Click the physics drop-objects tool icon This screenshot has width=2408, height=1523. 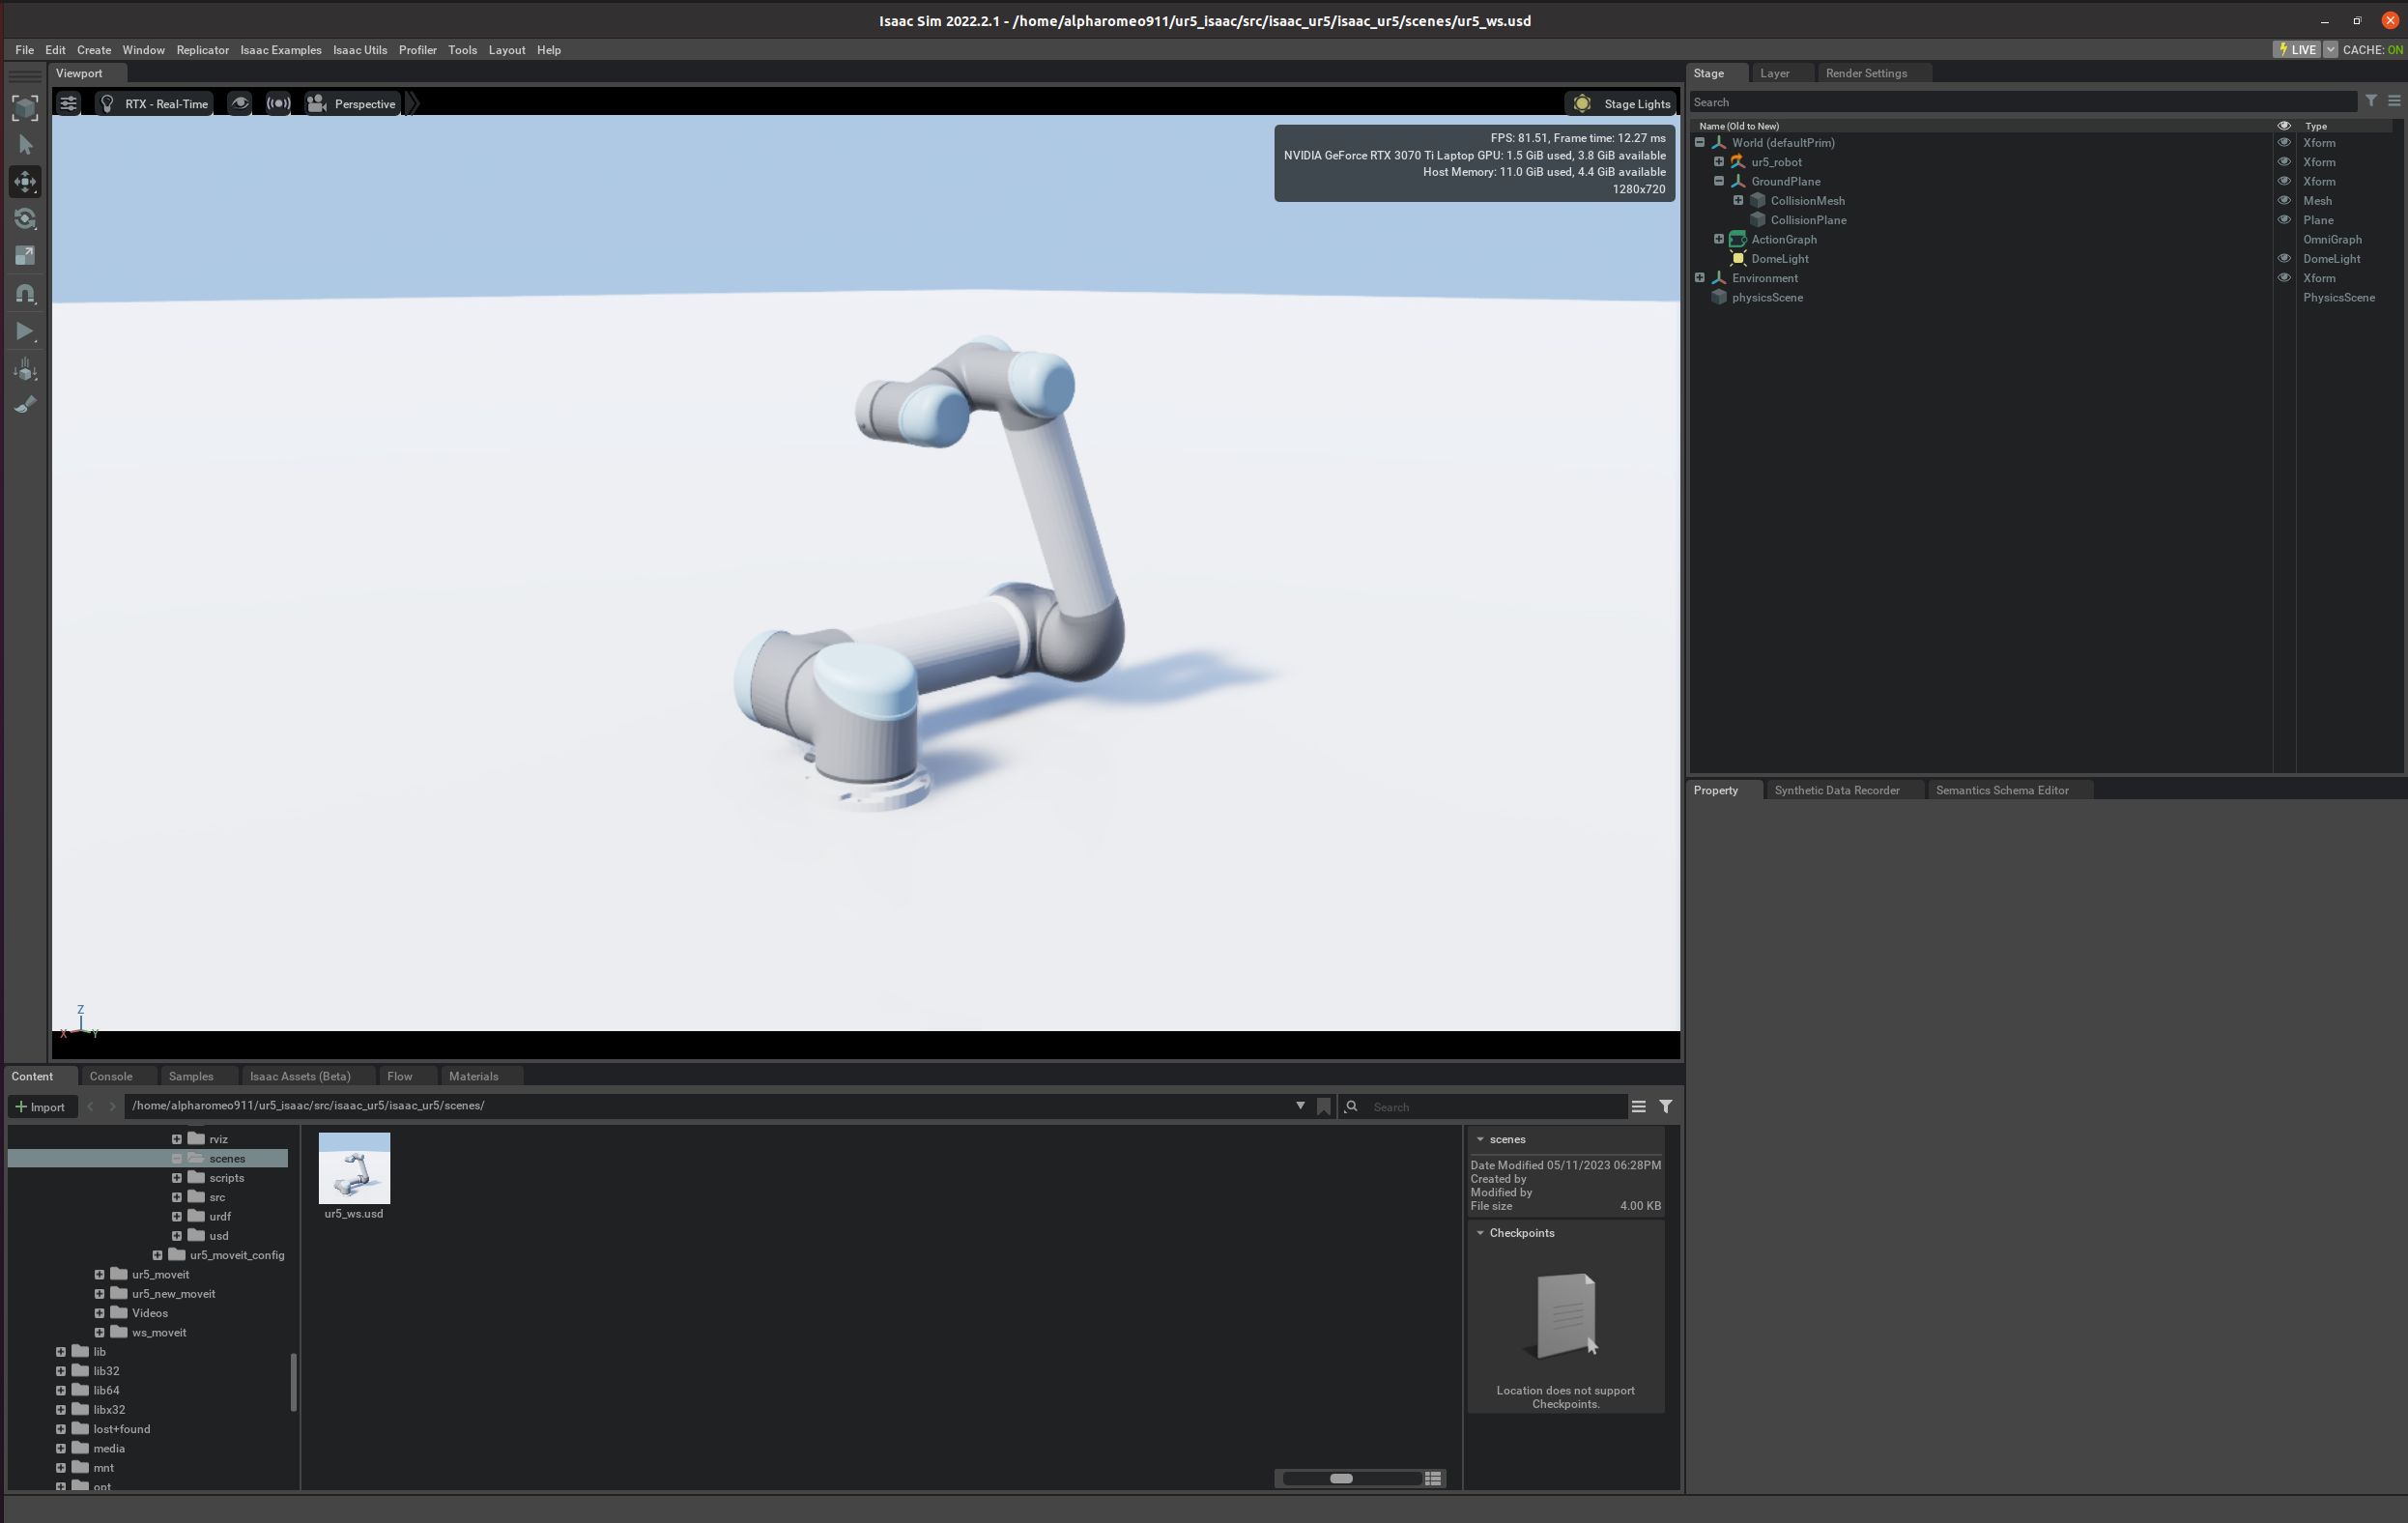(25, 369)
